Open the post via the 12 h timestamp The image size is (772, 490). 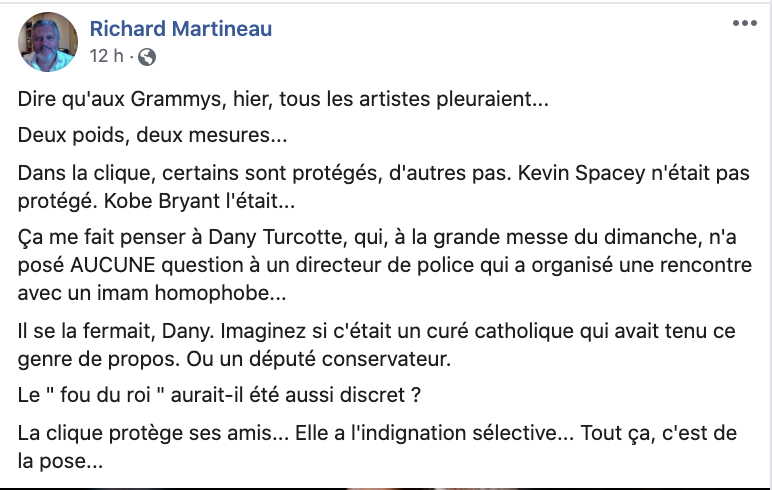pyautogui.click(x=106, y=56)
